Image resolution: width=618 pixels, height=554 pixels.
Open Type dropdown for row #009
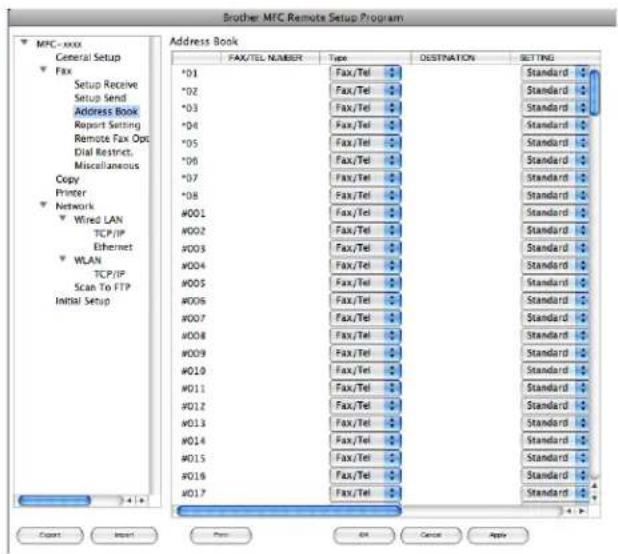click(366, 353)
